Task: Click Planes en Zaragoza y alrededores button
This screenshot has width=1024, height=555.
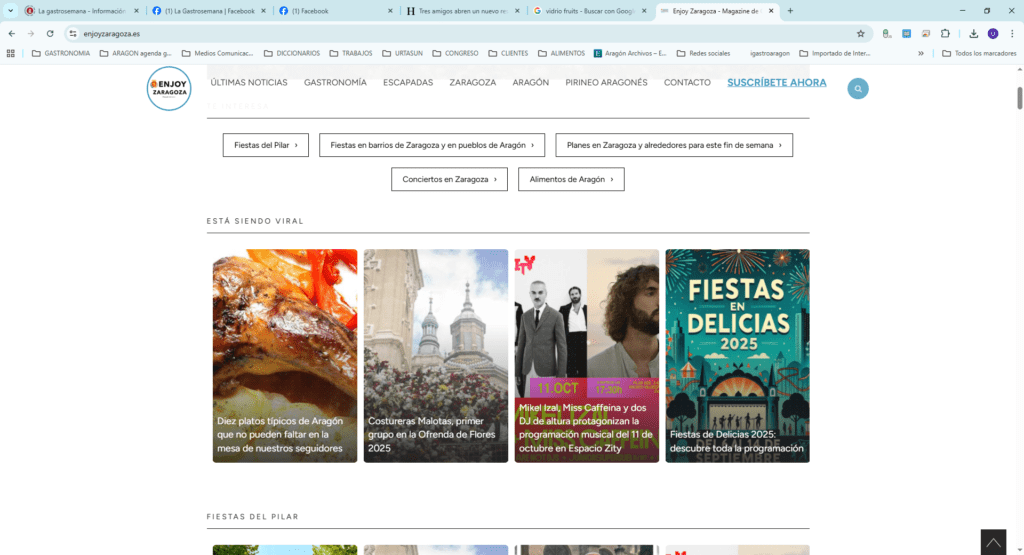Action: click(674, 145)
